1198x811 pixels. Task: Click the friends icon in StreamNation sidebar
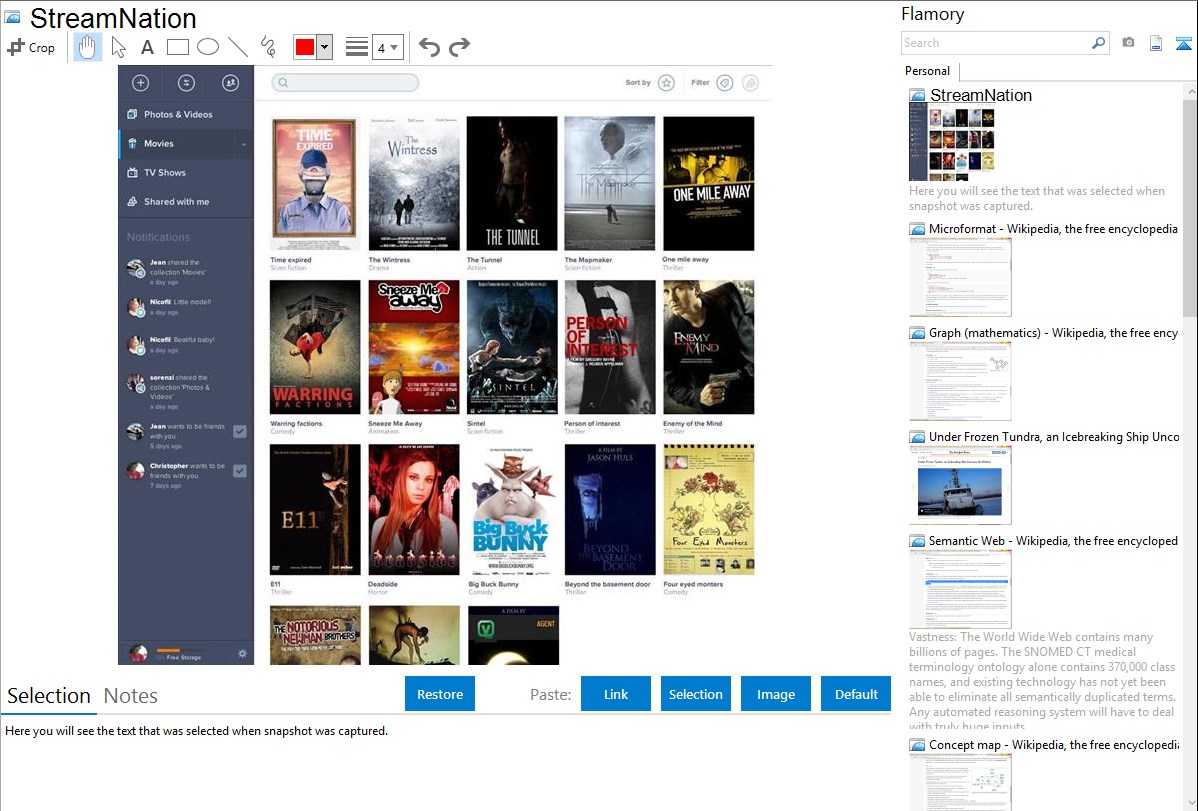point(230,83)
